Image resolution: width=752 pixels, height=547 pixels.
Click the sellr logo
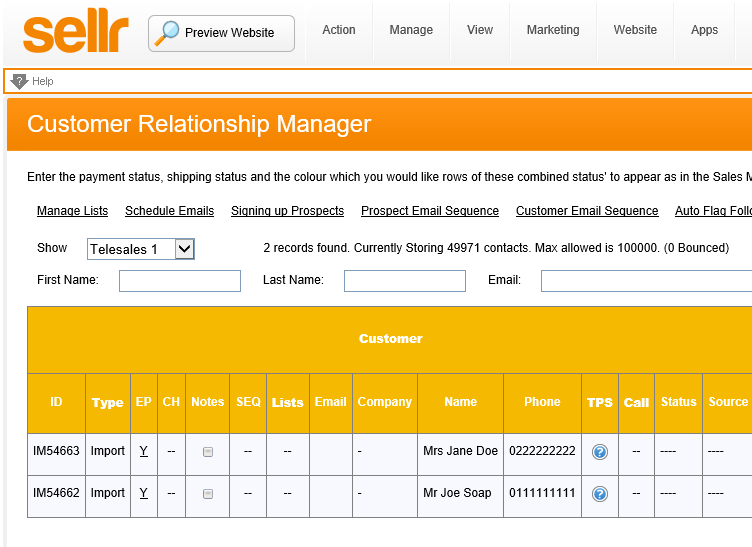(x=75, y=33)
